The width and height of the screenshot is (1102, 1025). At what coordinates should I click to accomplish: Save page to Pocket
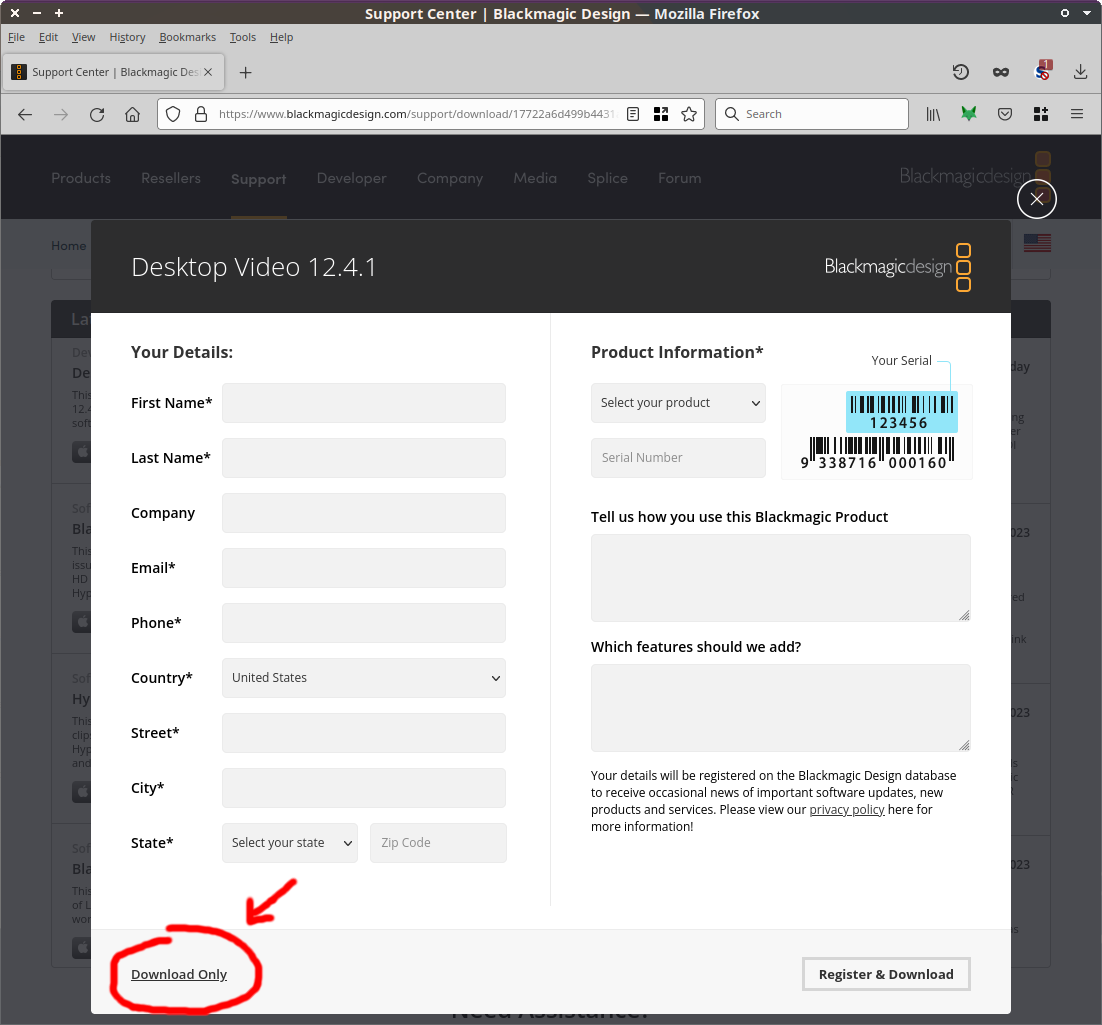pyautogui.click(x=1005, y=114)
